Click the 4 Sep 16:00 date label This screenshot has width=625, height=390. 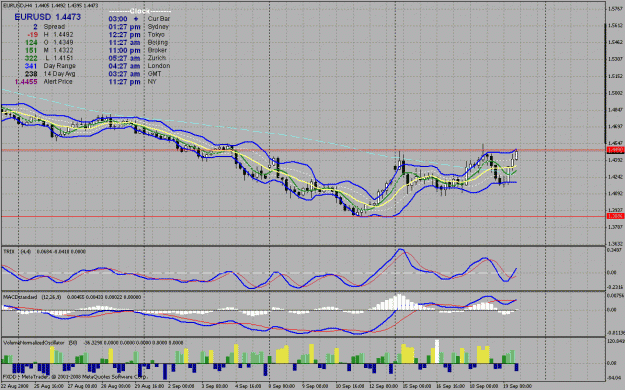(x=248, y=386)
